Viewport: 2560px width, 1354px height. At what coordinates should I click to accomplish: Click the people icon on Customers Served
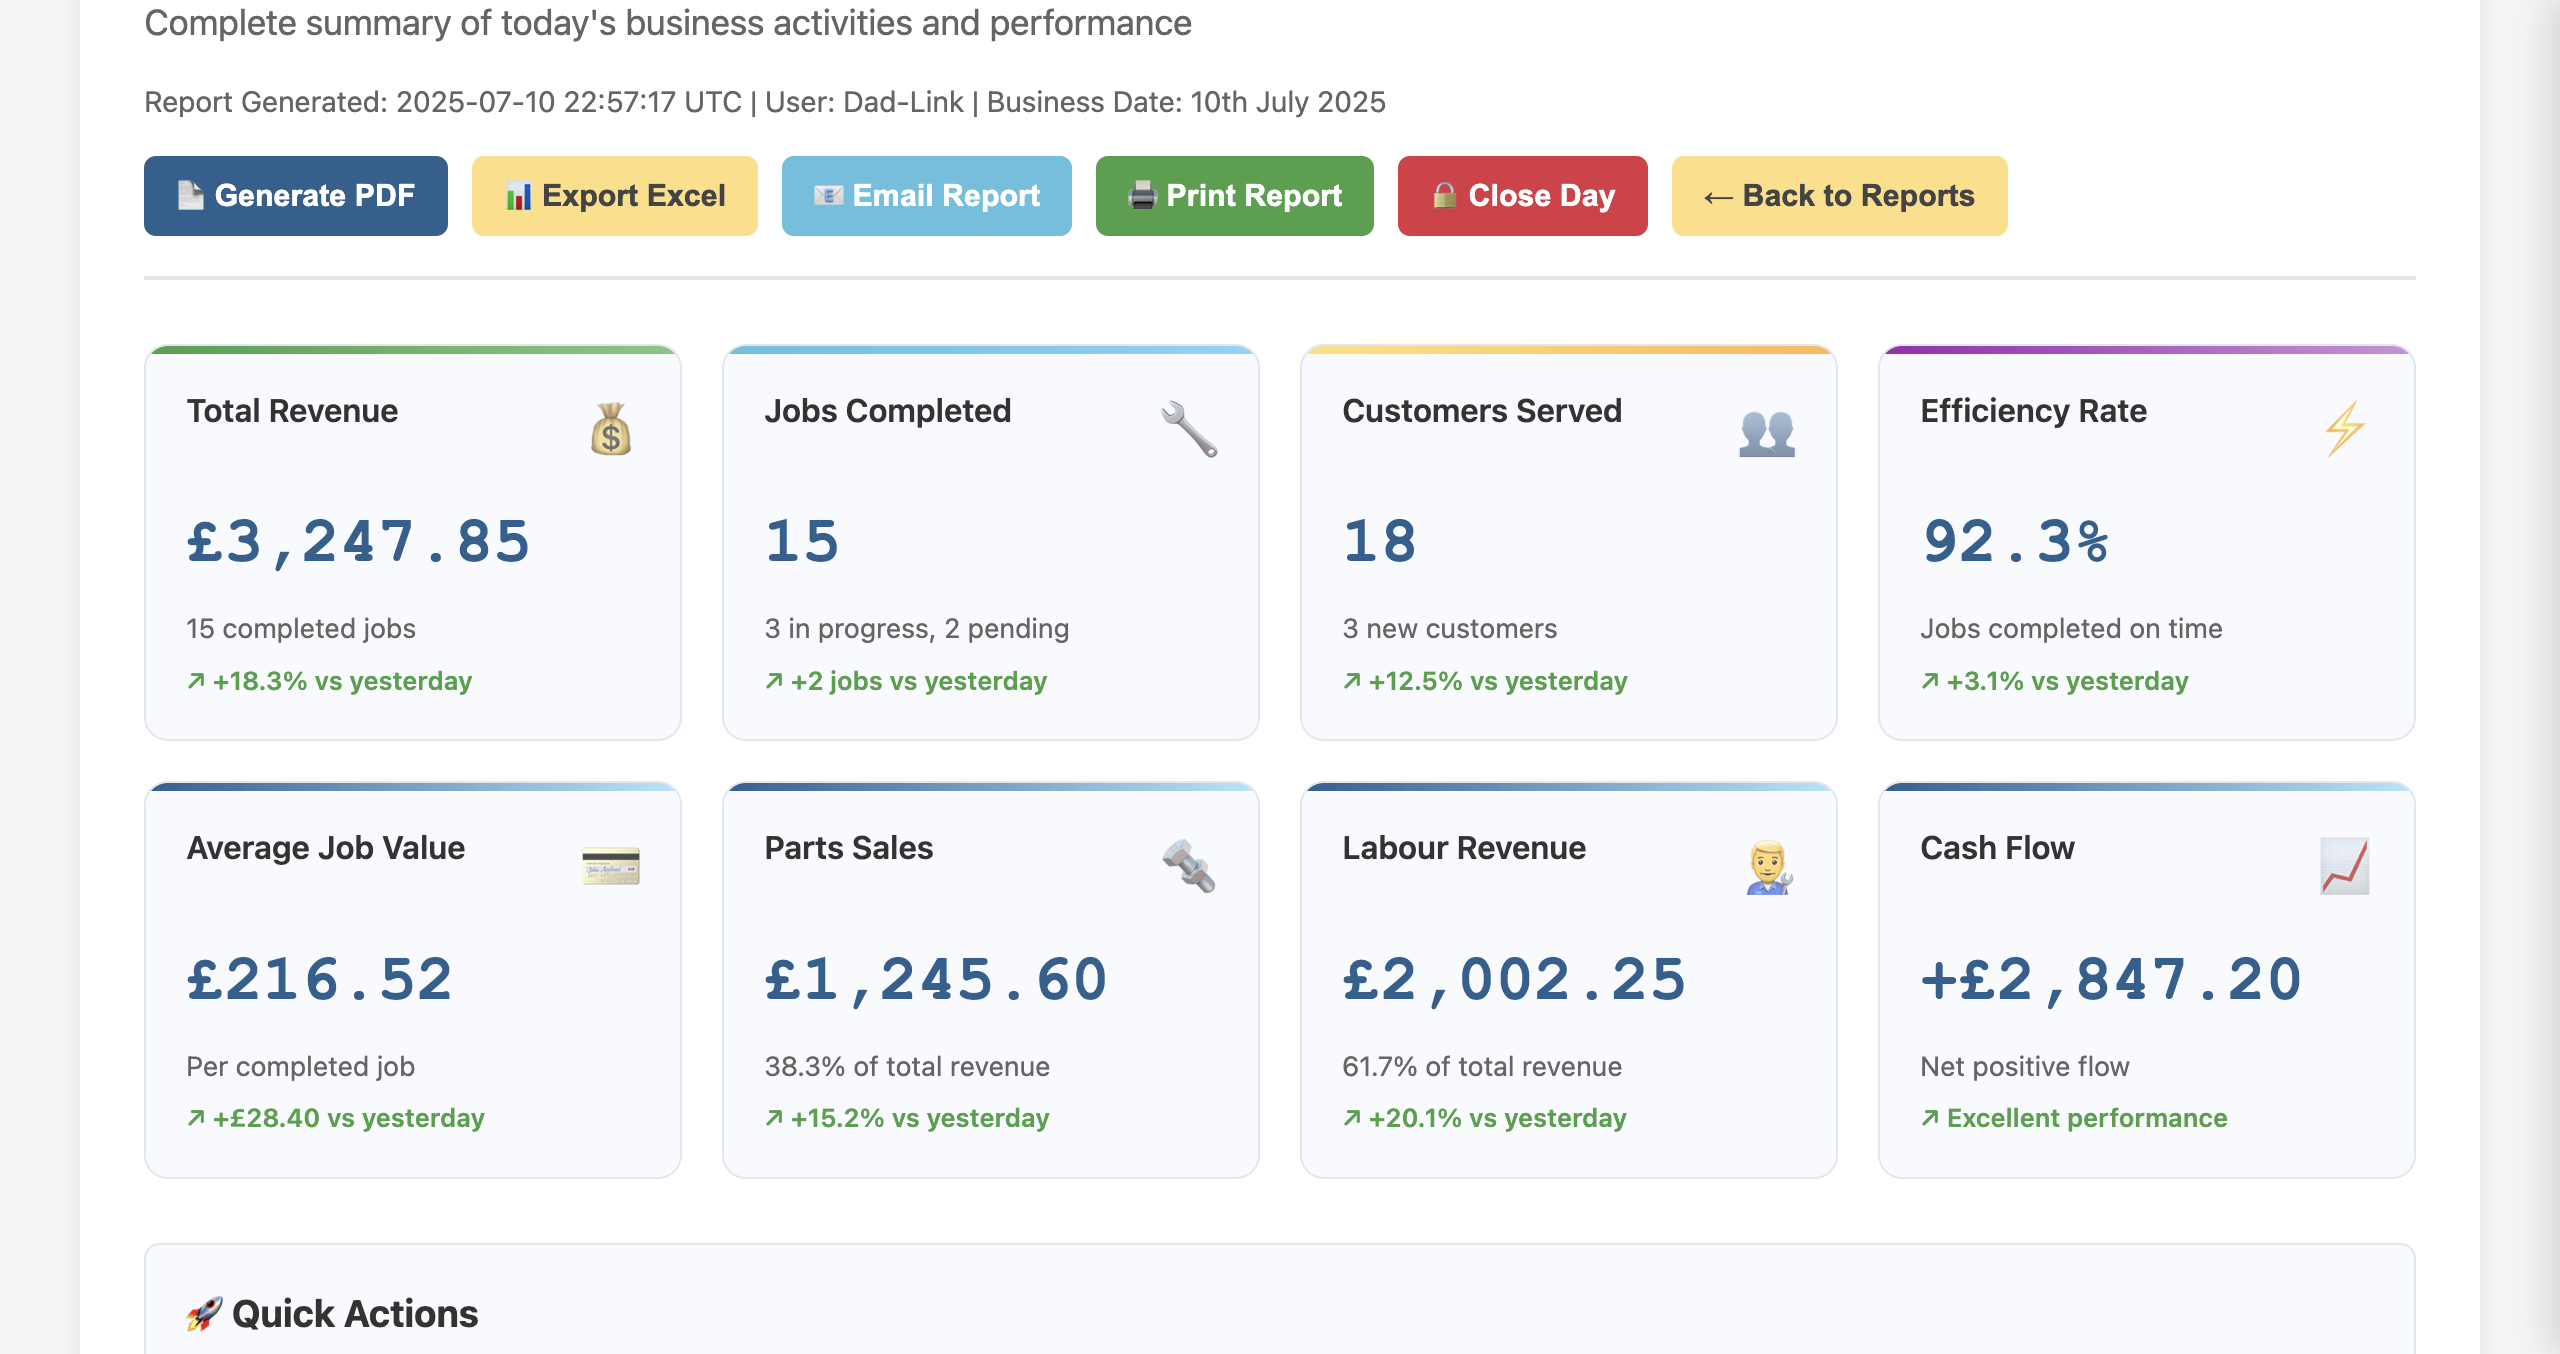point(1767,433)
